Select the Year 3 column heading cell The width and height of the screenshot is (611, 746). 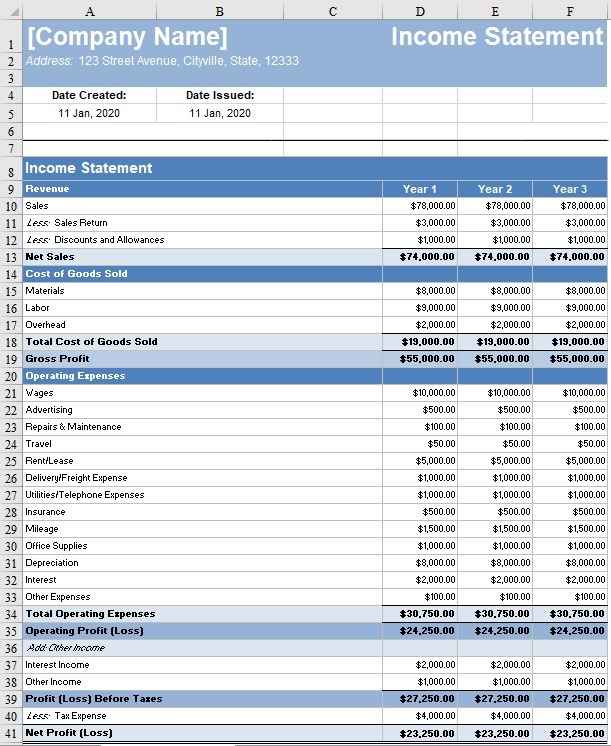pyautogui.click(x=569, y=189)
